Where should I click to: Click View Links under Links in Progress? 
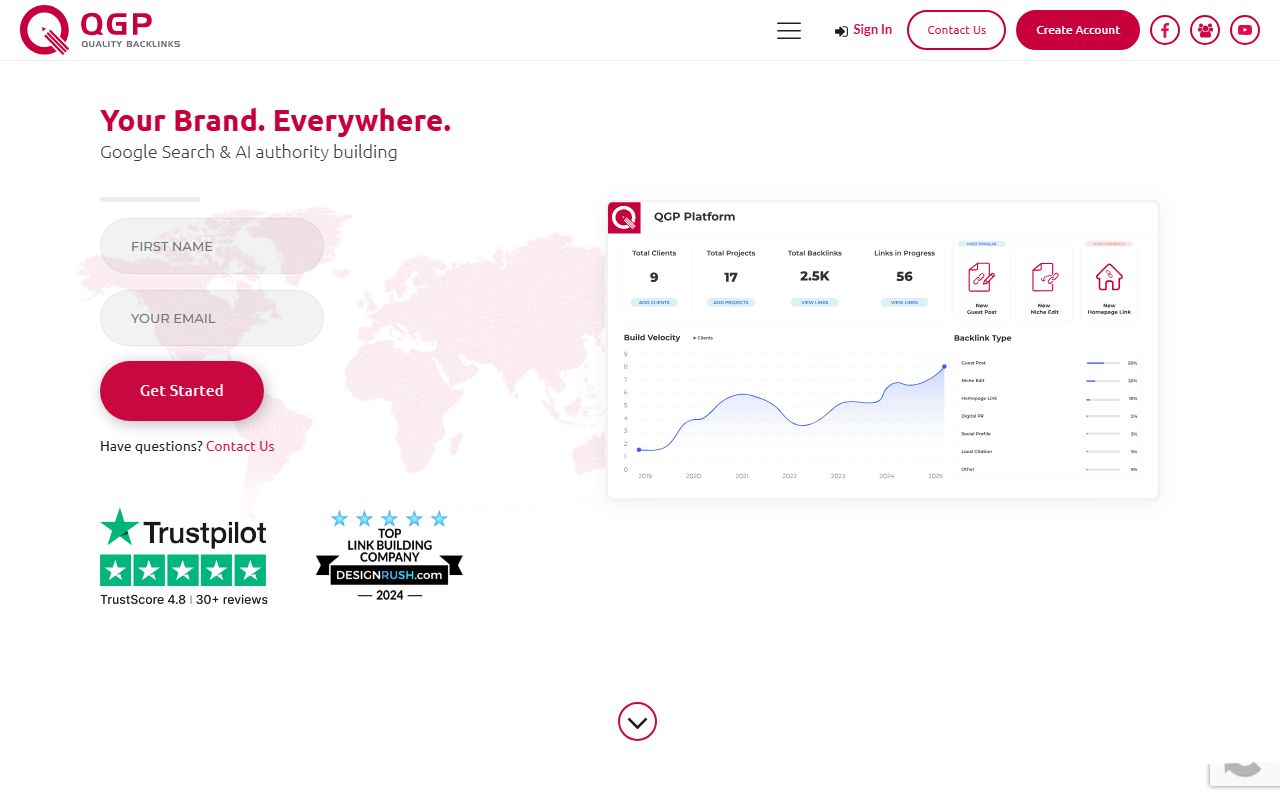click(904, 302)
